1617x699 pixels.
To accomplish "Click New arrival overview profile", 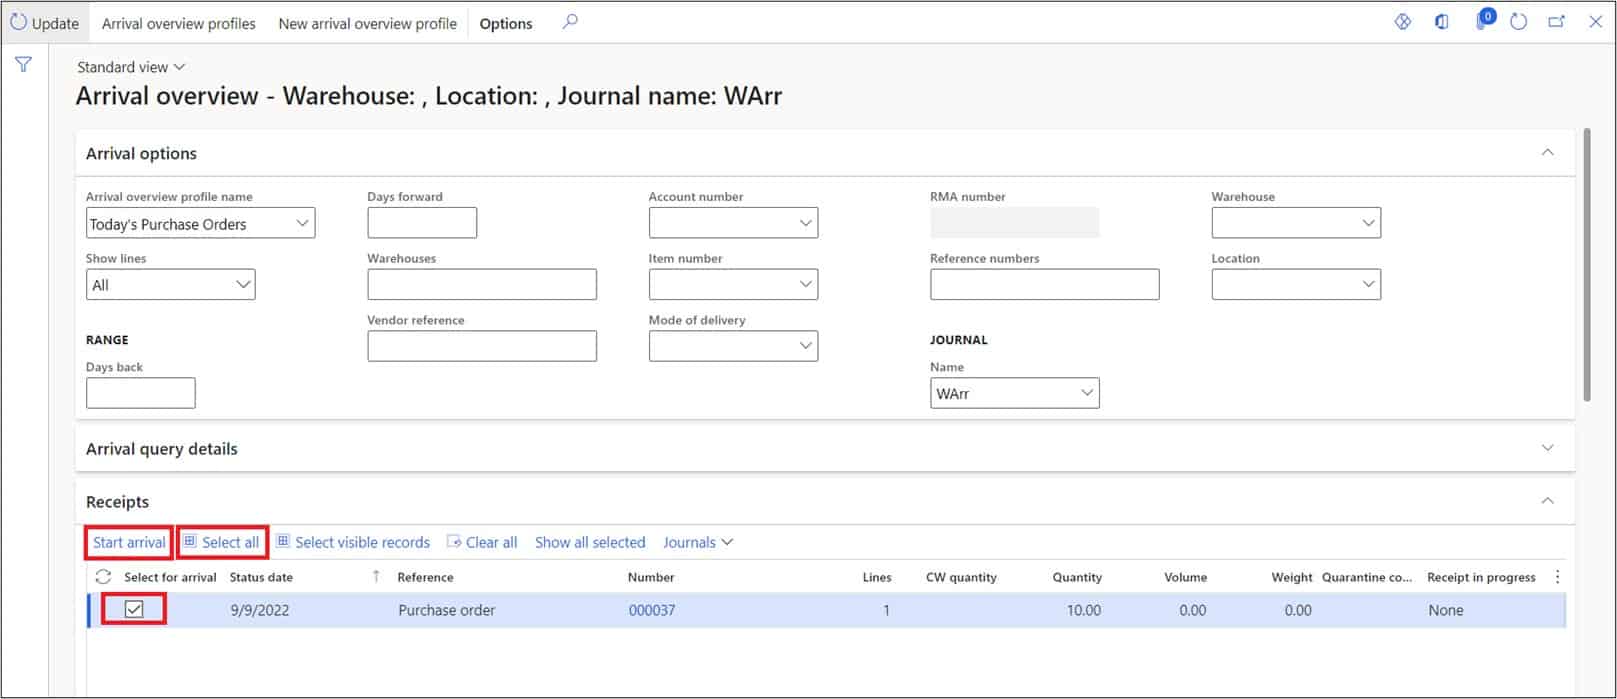I will tap(367, 23).
